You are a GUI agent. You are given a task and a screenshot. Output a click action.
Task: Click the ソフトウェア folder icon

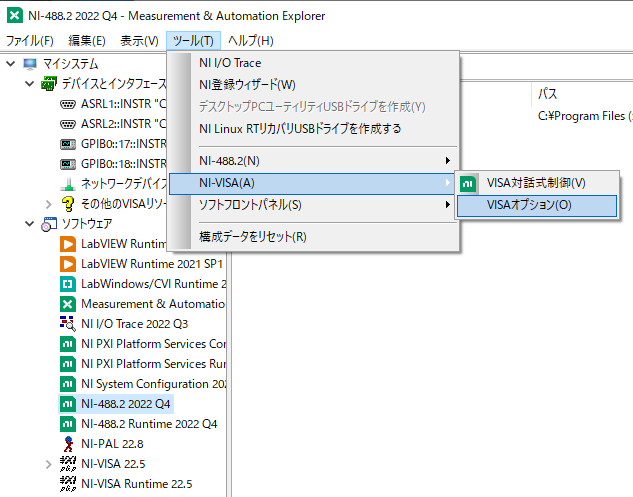tap(49, 224)
